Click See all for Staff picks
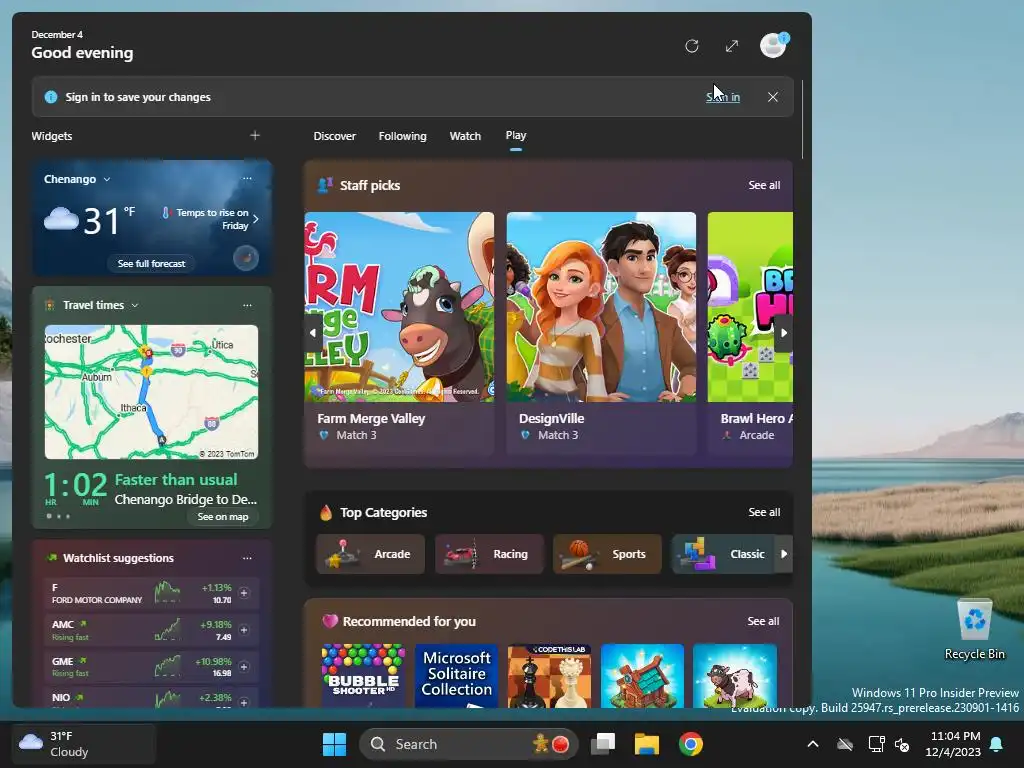This screenshot has width=1024, height=768. (x=764, y=185)
